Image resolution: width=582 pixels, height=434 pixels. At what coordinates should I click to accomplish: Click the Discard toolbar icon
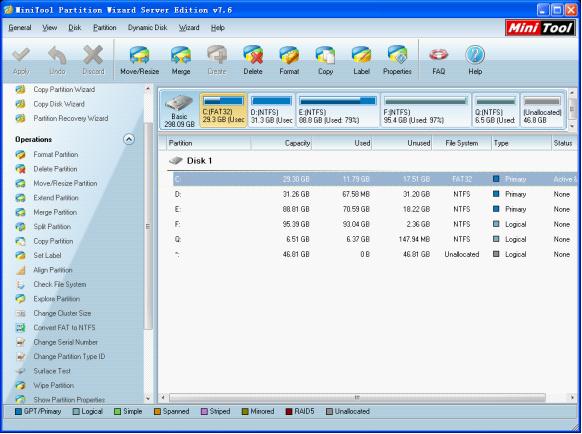tap(93, 61)
